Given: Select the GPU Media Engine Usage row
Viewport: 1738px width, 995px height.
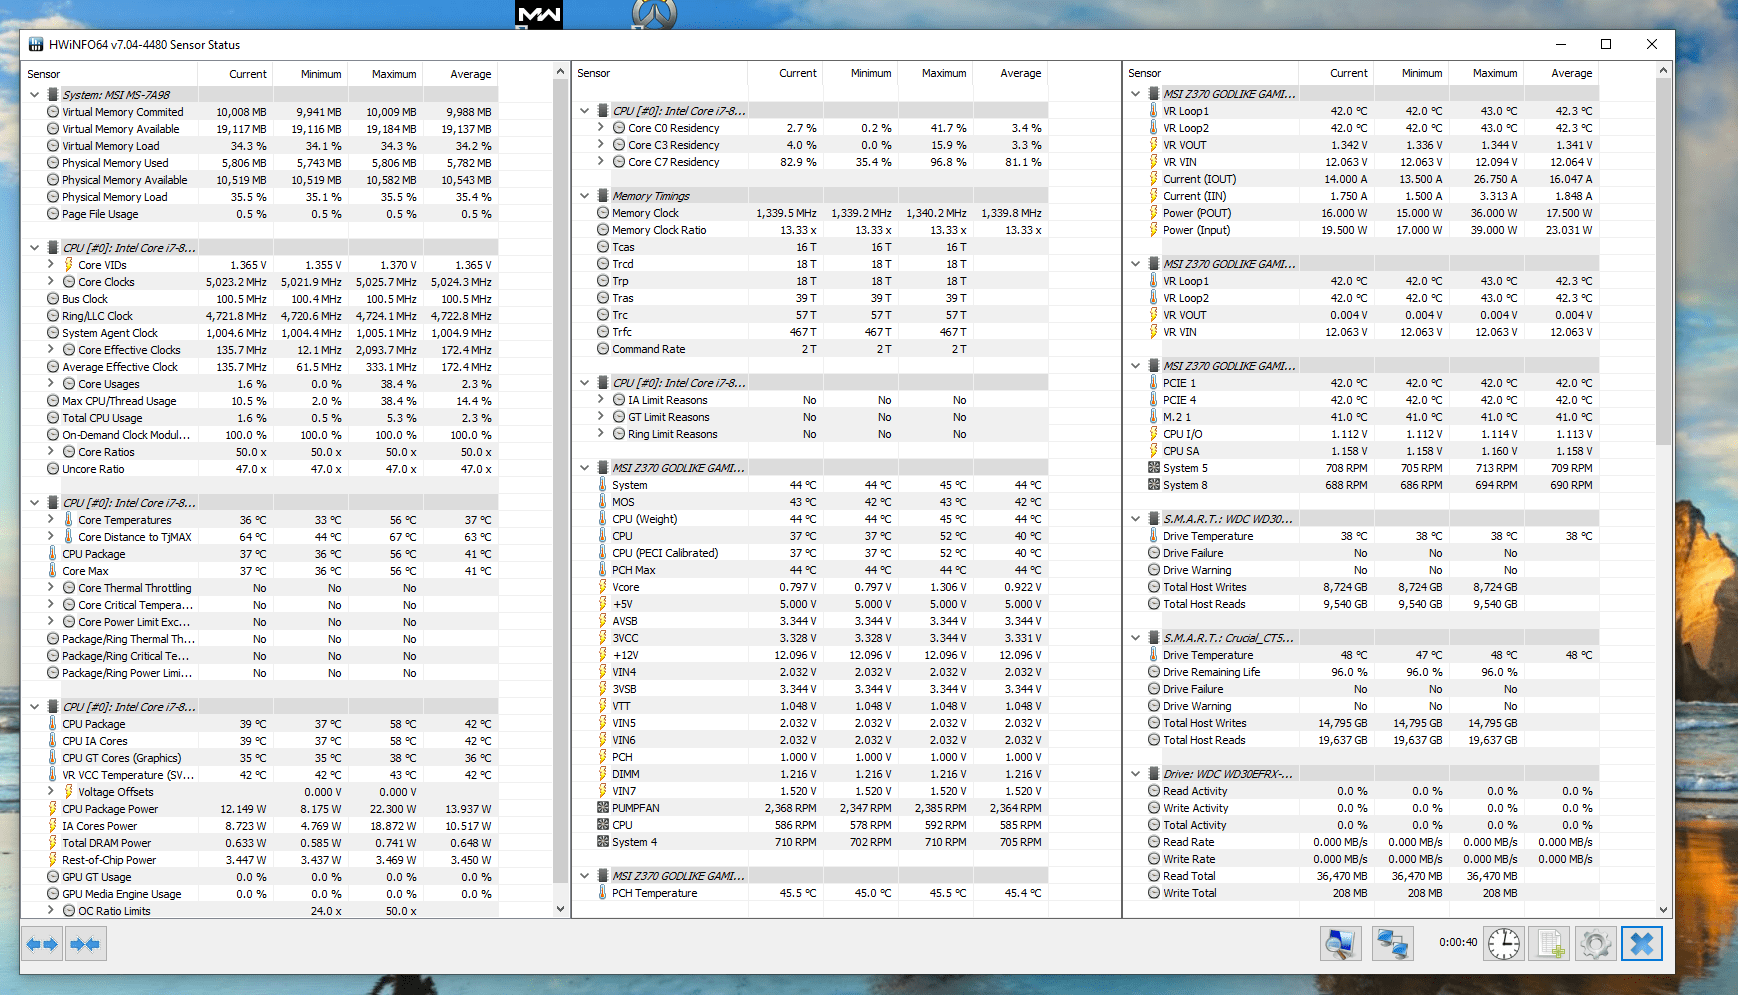Looking at the screenshot, I should 260,894.
